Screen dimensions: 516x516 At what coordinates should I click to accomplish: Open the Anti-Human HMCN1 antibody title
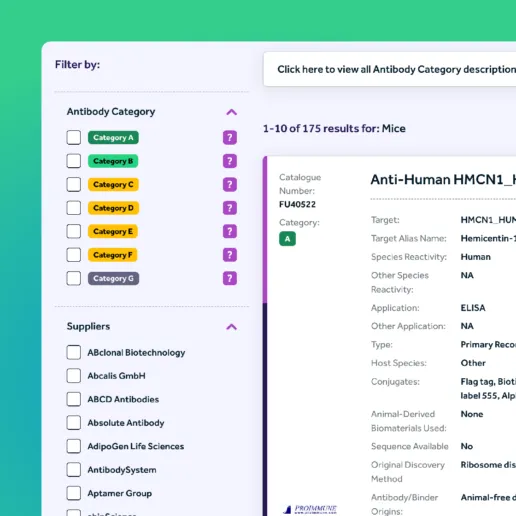point(443,180)
